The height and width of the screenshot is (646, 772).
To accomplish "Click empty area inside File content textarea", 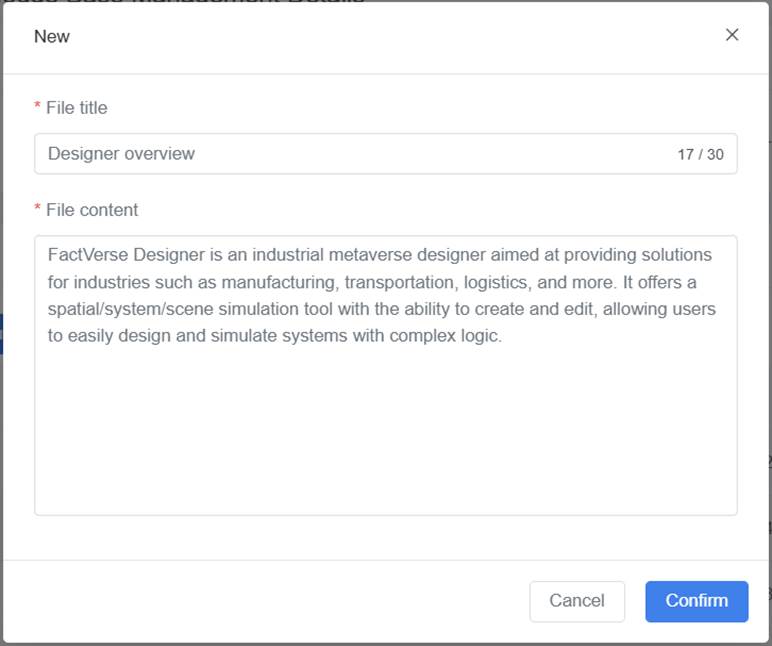I will (385, 440).
